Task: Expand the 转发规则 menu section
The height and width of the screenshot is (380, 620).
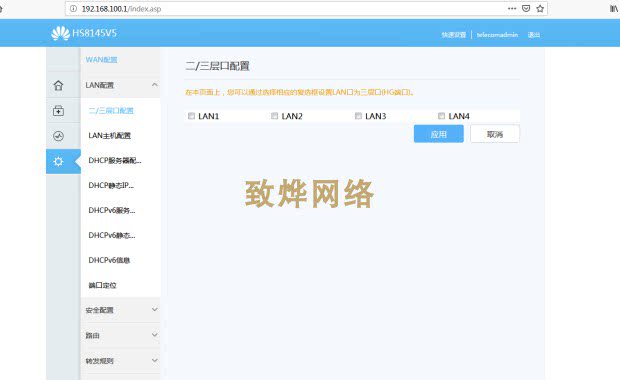Action: [121, 361]
